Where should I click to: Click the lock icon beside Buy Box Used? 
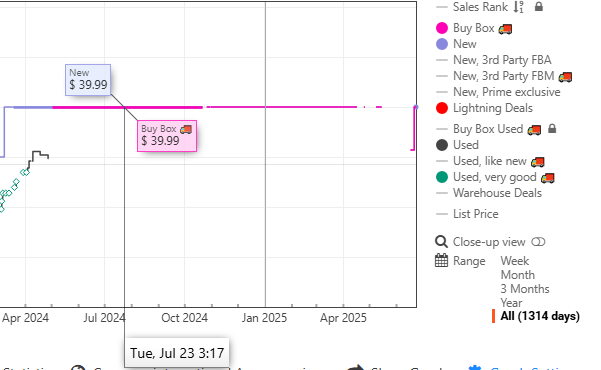[x=552, y=128]
